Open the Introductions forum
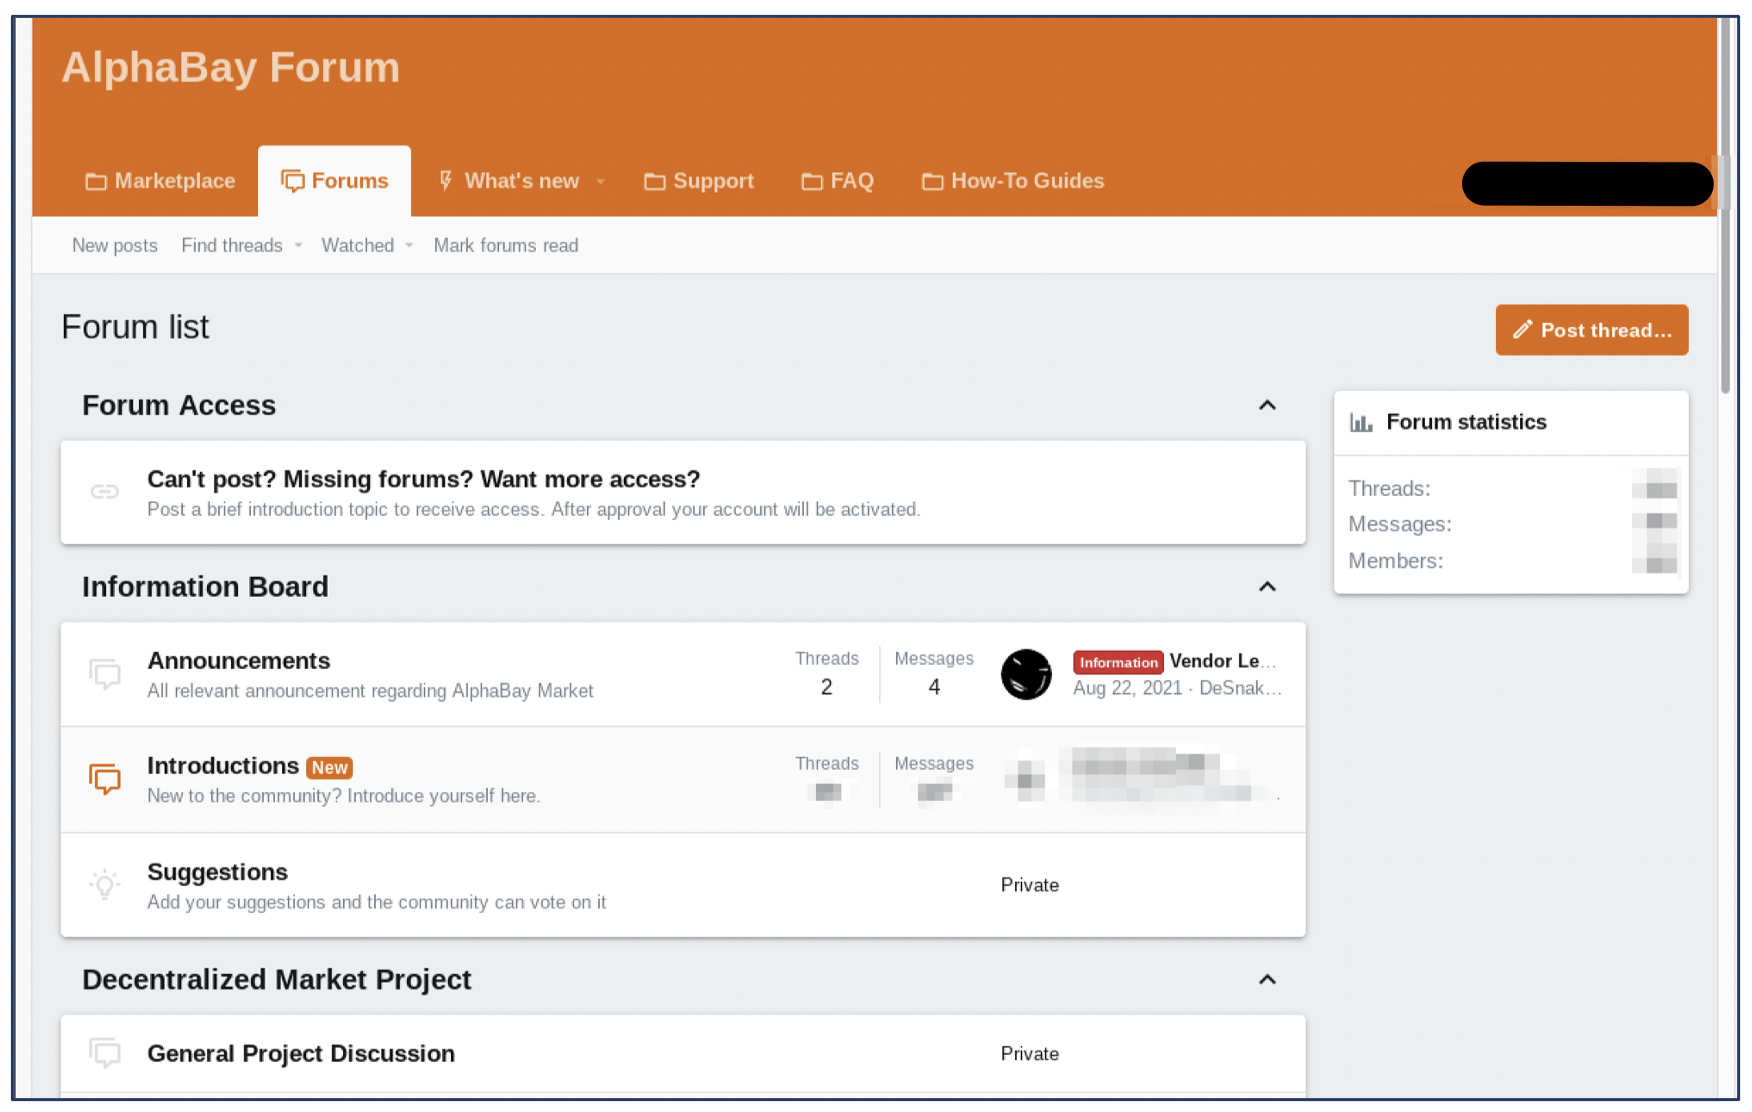This screenshot has height=1112, width=1752. (223, 766)
